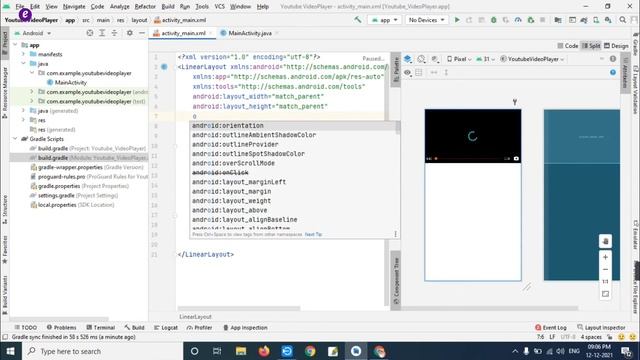Open the app run configuration dropdown
This screenshot has width=640, height=360.
(x=384, y=20)
